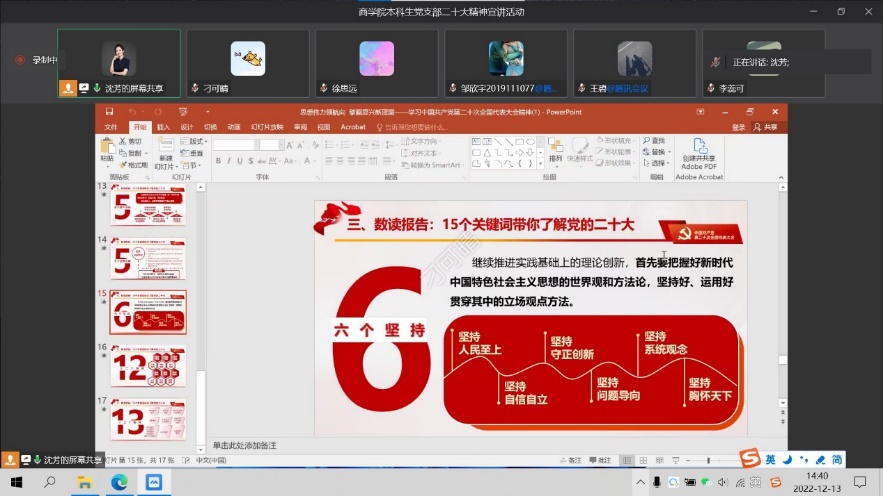Image resolution: width=883 pixels, height=496 pixels.
Task: Open the Acrobat ribbon tab
Action: [353, 127]
